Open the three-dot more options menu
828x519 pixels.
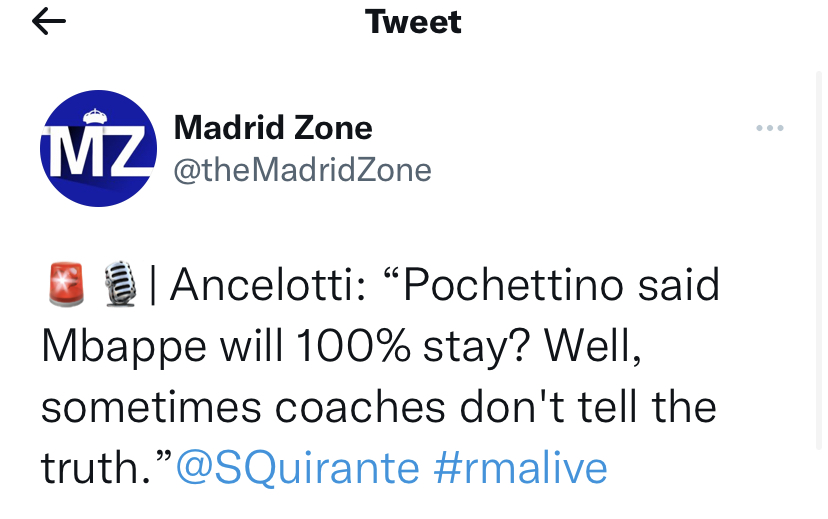[x=769, y=128]
